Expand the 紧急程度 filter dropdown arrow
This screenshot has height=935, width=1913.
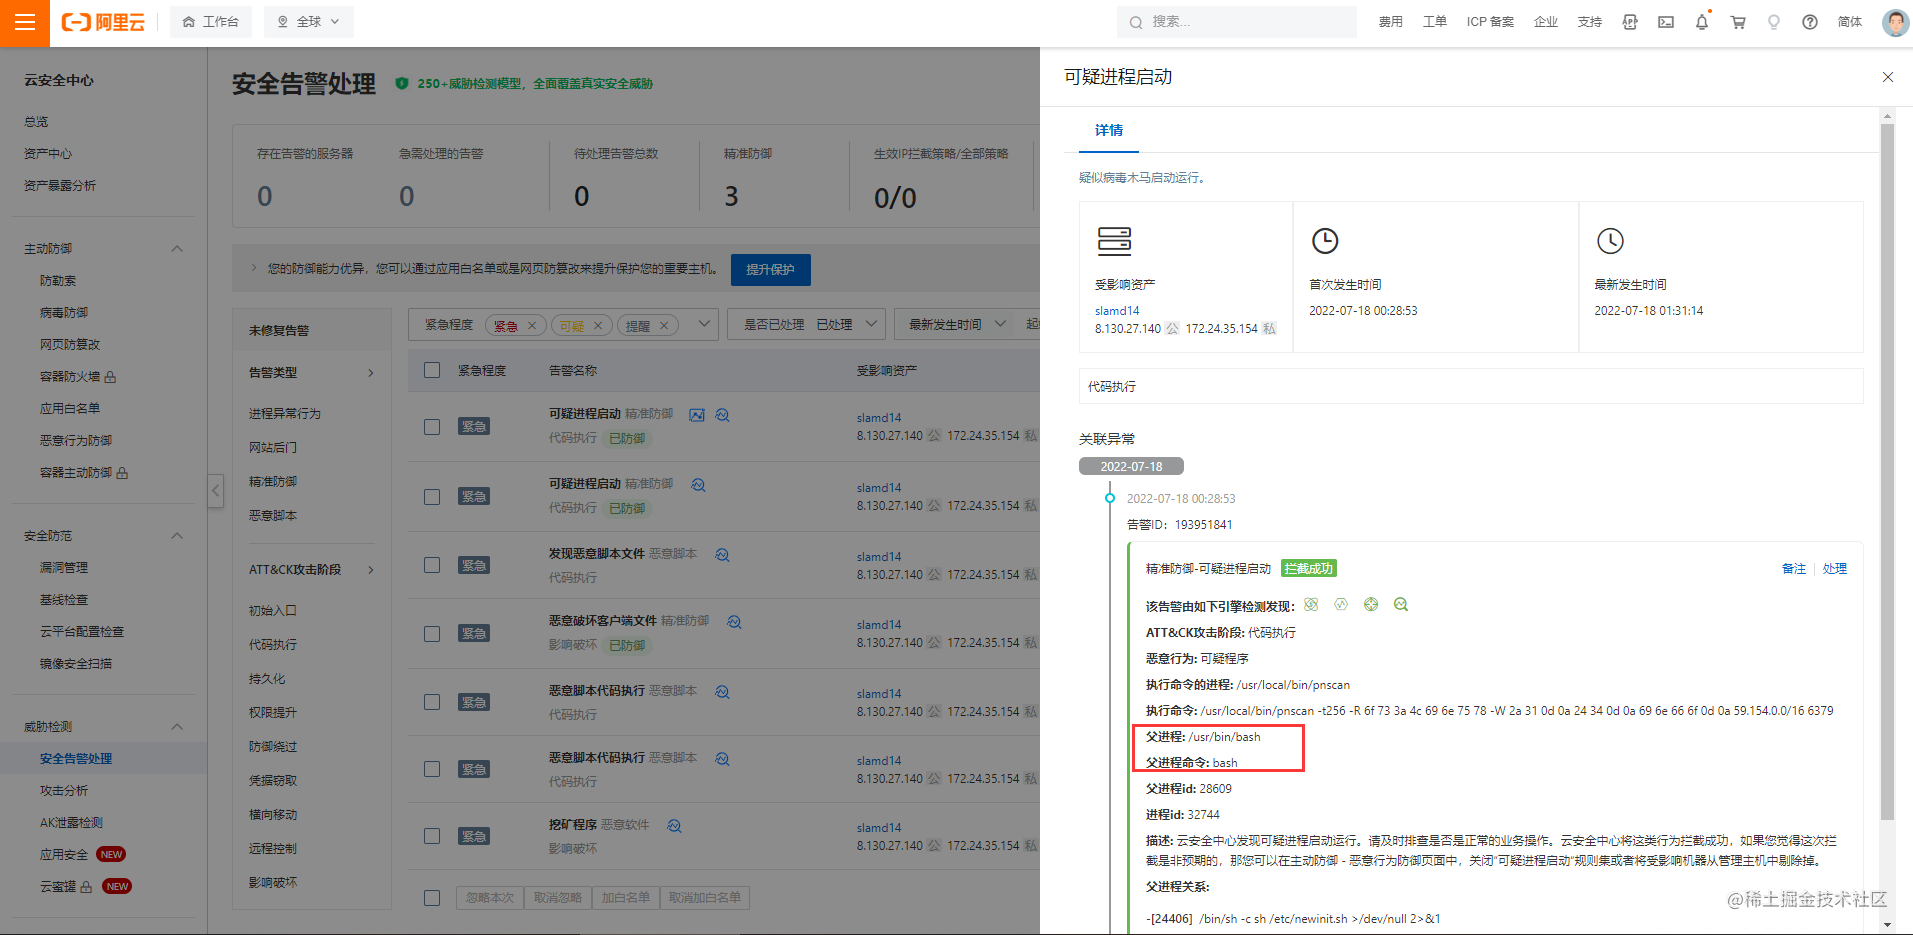[704, 324]
